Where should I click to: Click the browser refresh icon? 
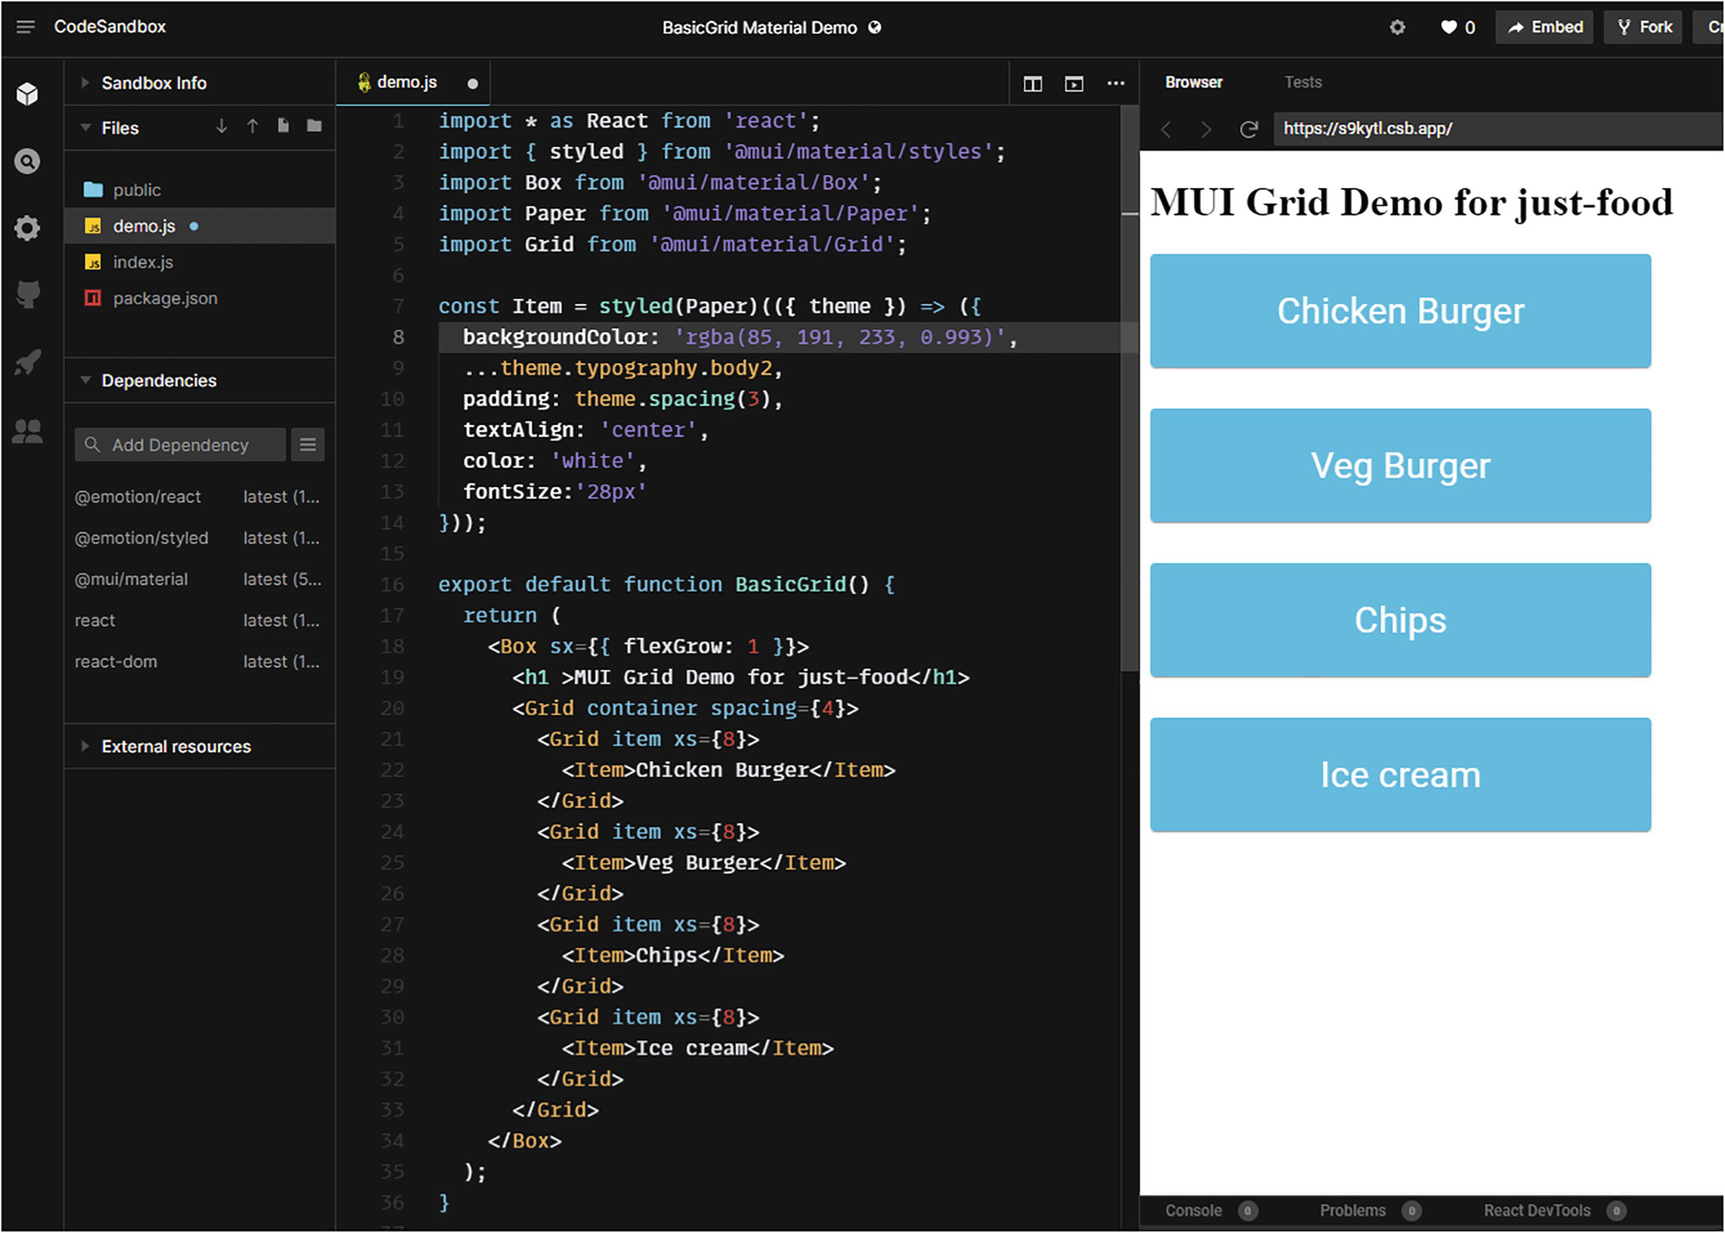[1248, 129]
